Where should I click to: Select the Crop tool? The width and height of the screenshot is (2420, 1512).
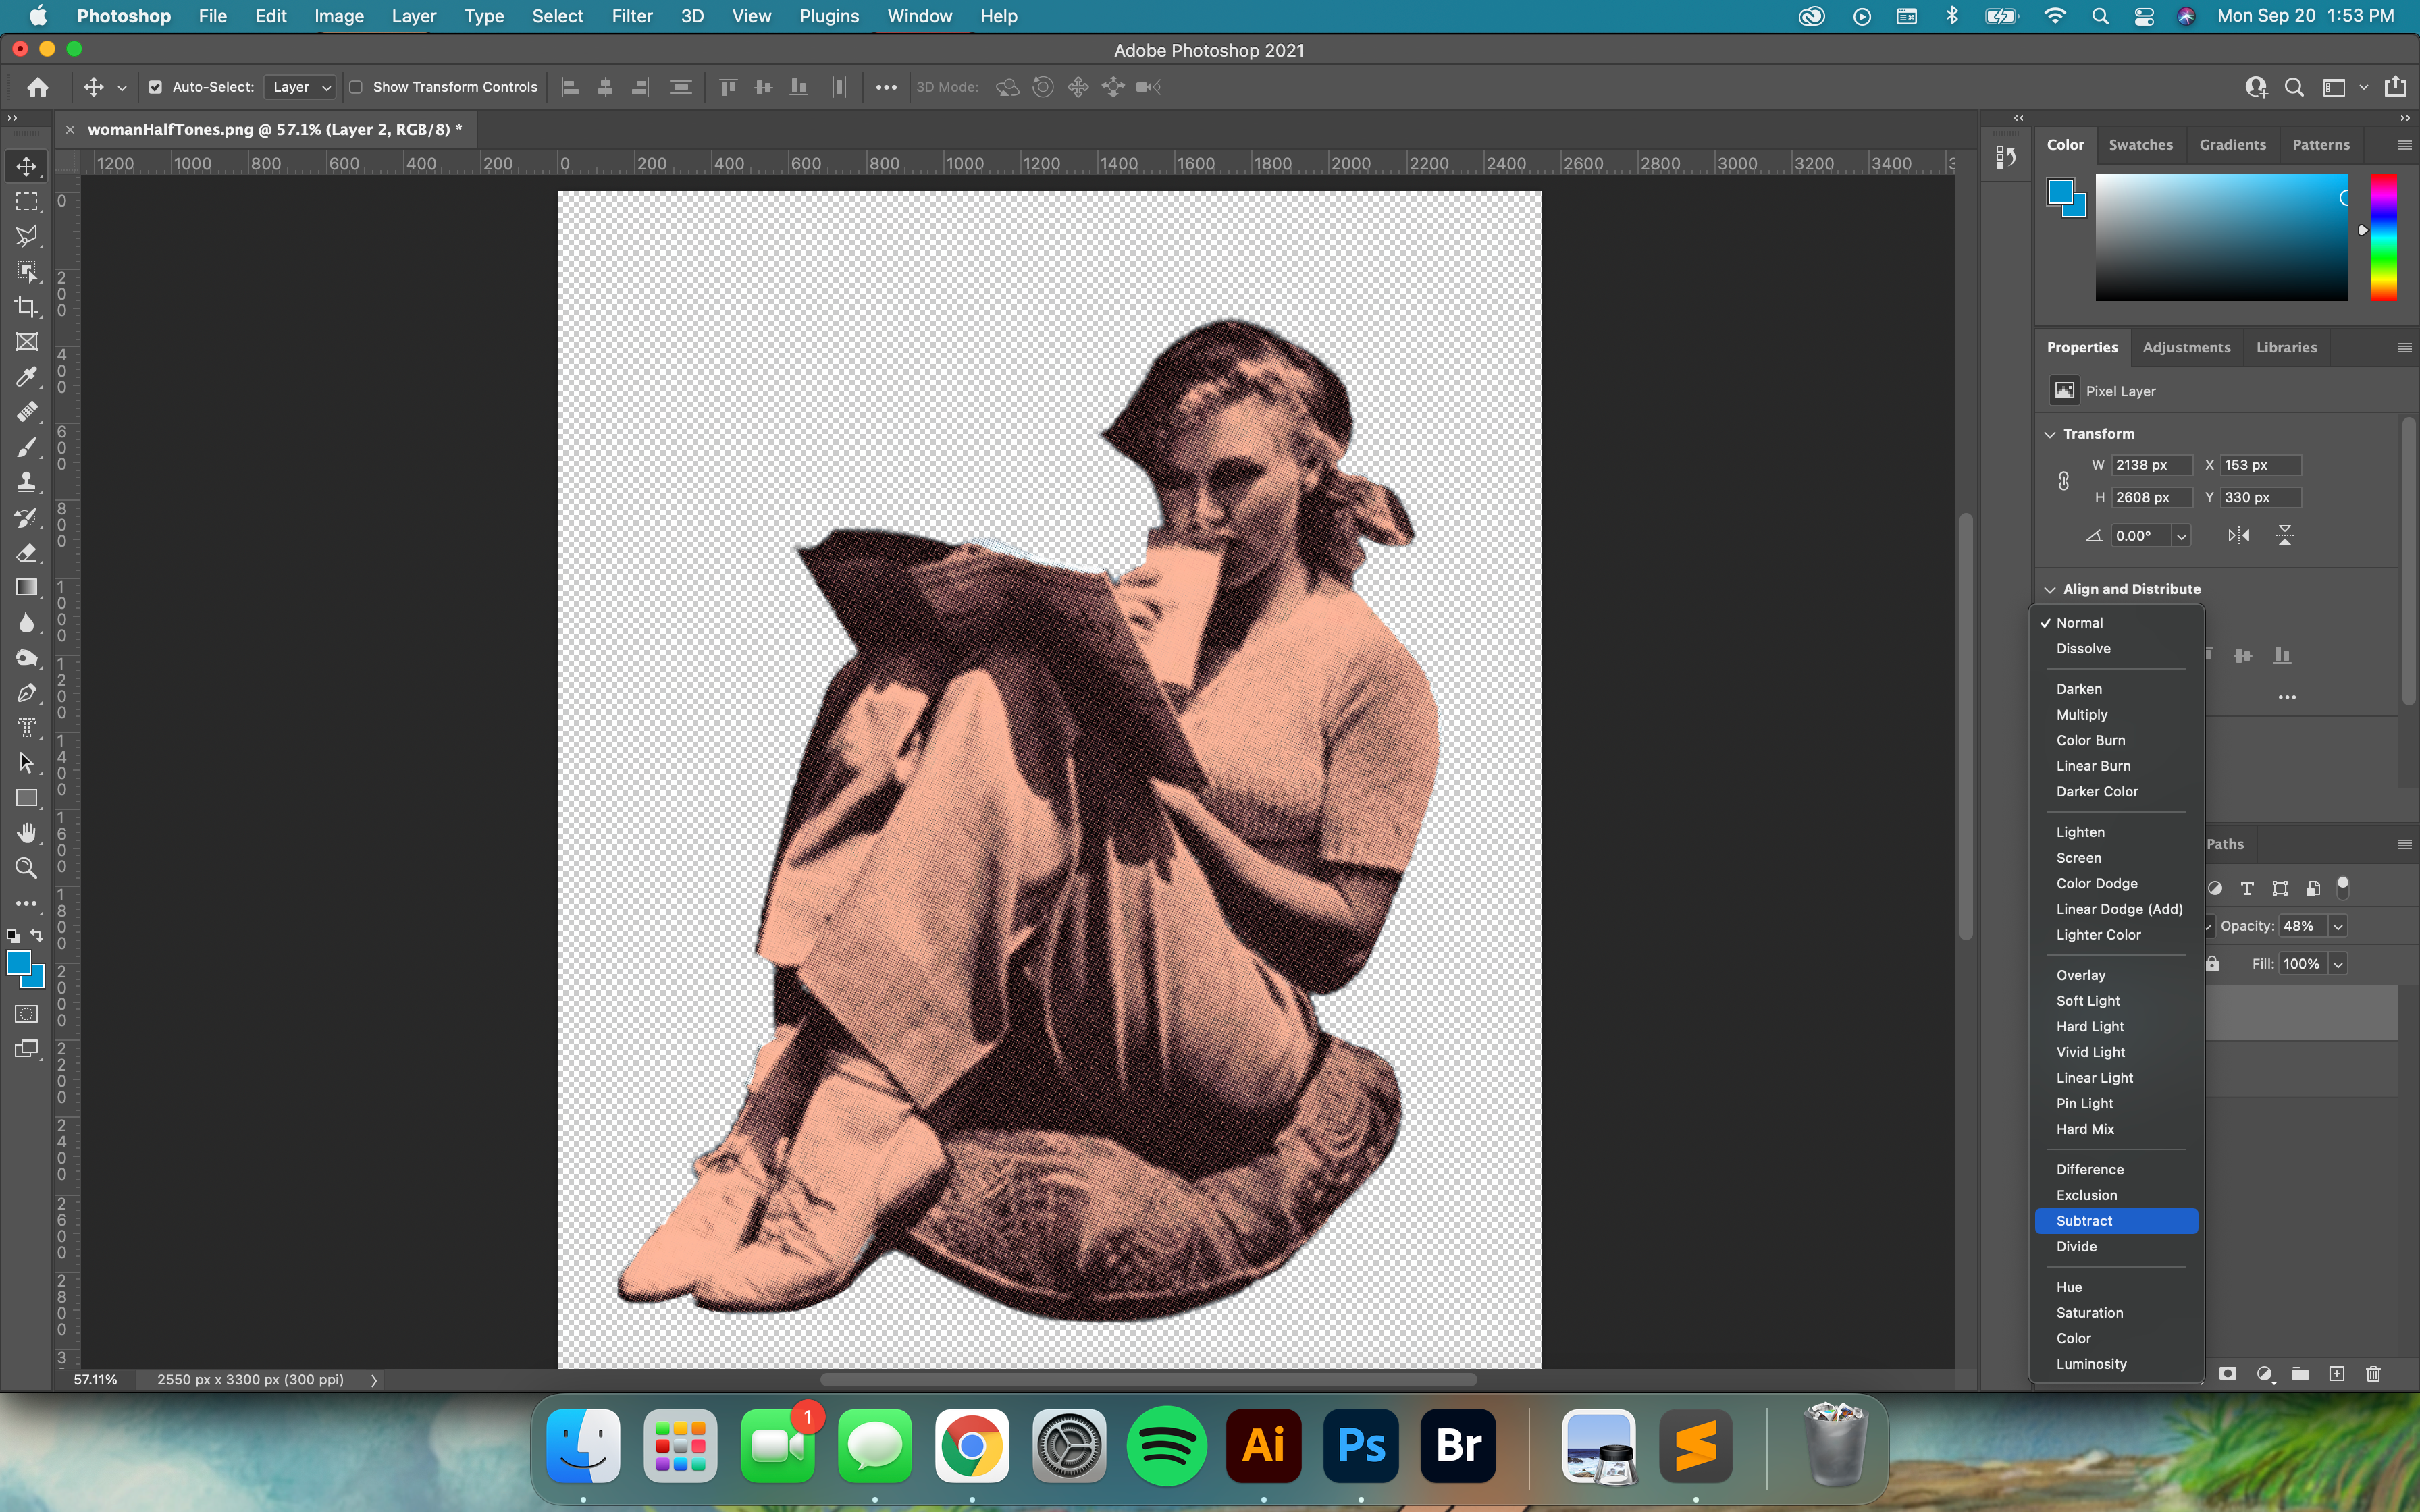(27, 307)
